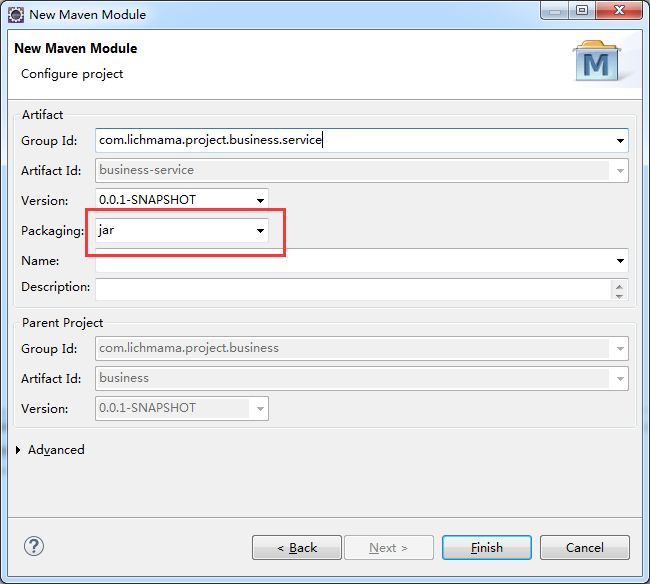This screenshot has height=584, width=650.
Task: Maximize the New Maven Module dialog
Action: [x=582, y=10]
